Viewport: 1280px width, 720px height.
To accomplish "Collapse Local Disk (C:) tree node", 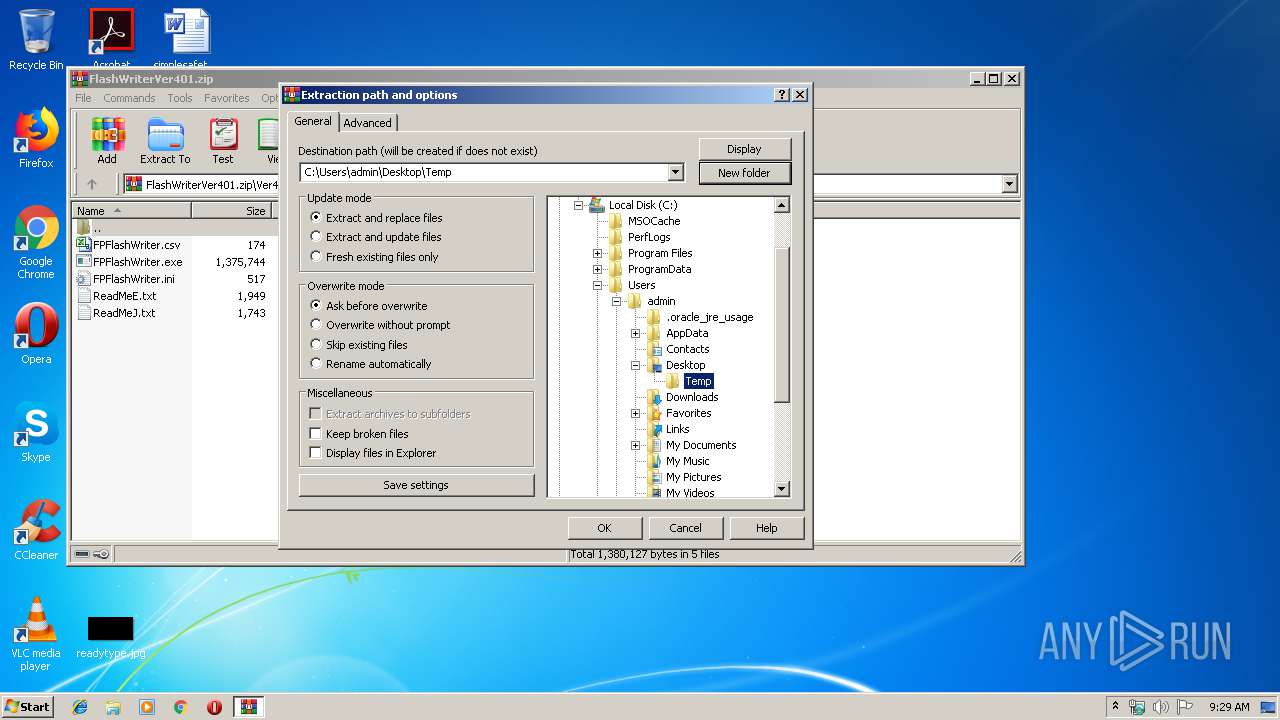I will [578, 205].
